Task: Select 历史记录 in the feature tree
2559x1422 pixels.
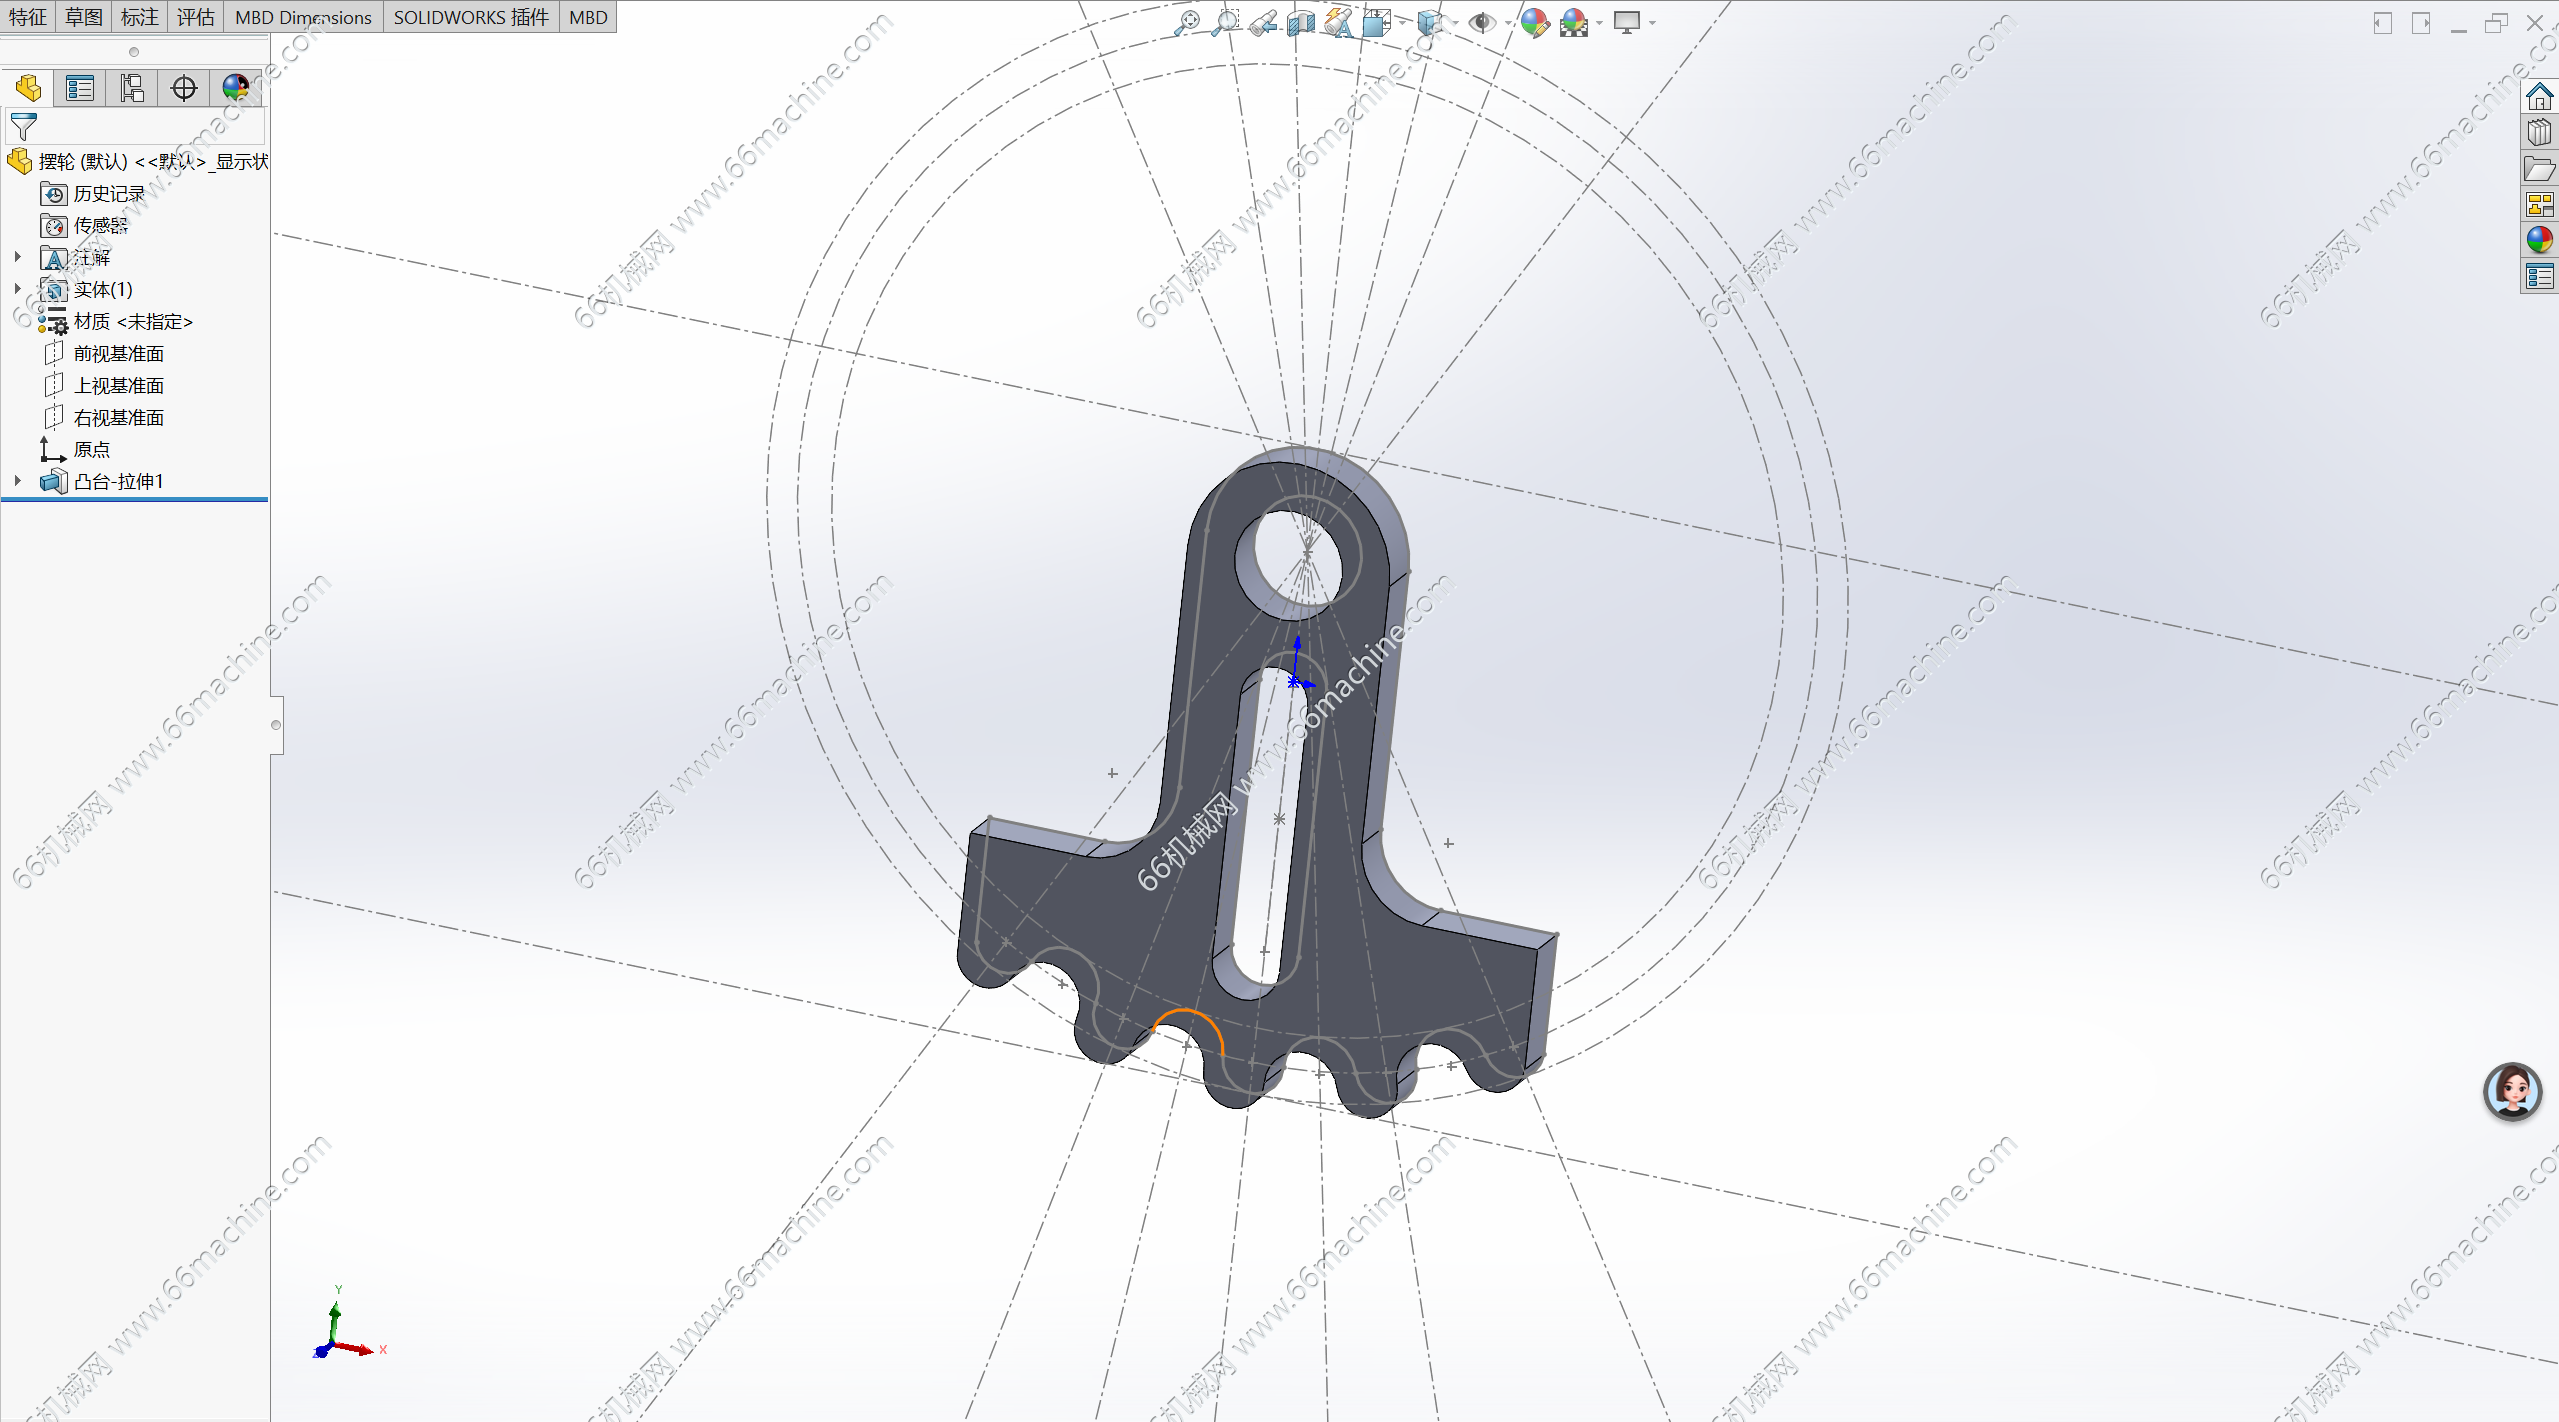Action: (93, 193)
